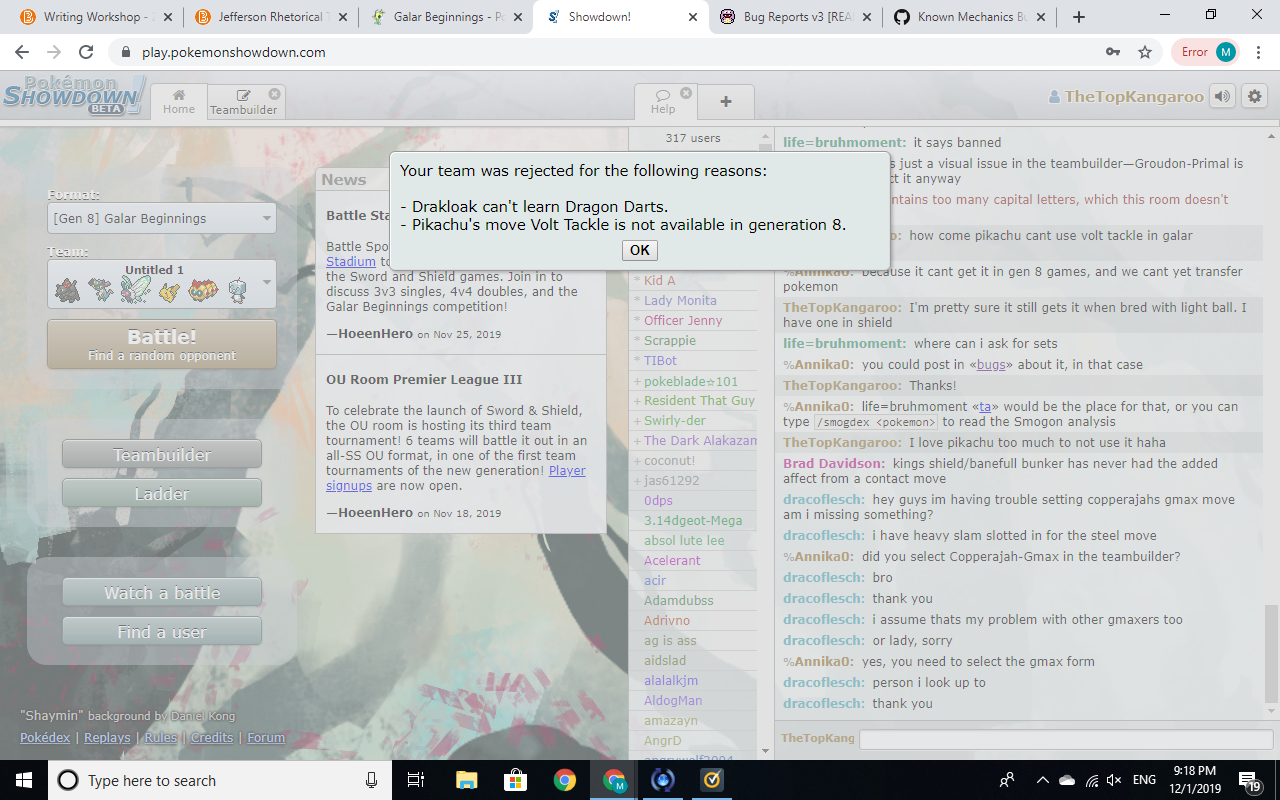Close the Teambuilder tab with its X icon
This screenshot has height=800, width=1280.
point(274,93)
